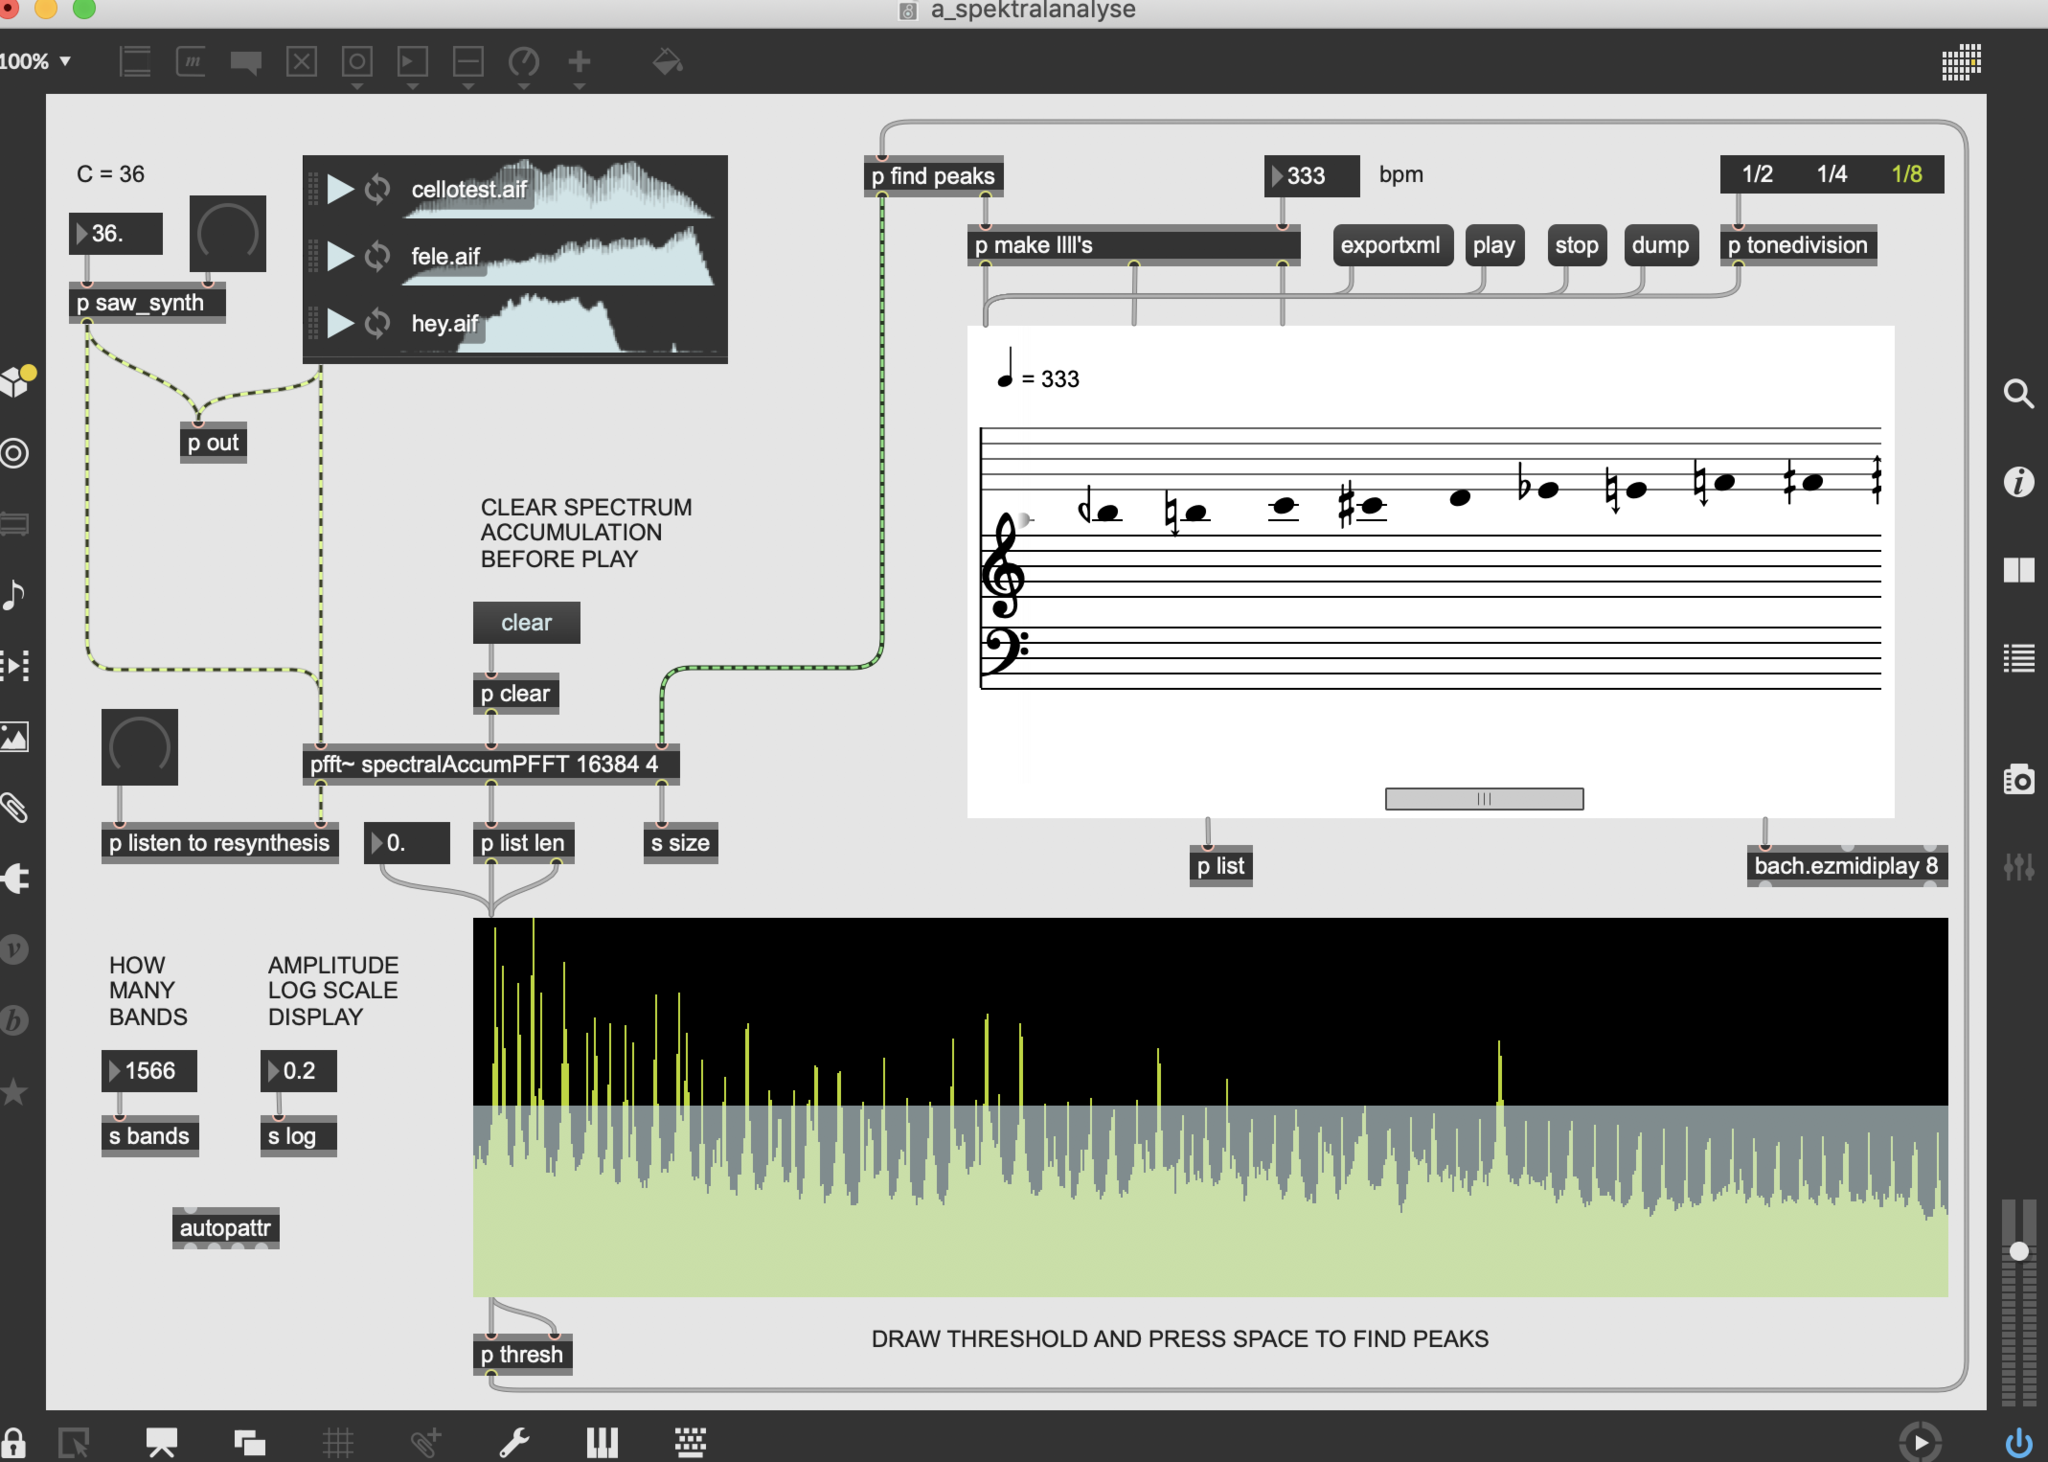This screenshot has height=1462, width=2048.
Task: Open the search icon in right sidebar
Action: tap(2018, 394)
